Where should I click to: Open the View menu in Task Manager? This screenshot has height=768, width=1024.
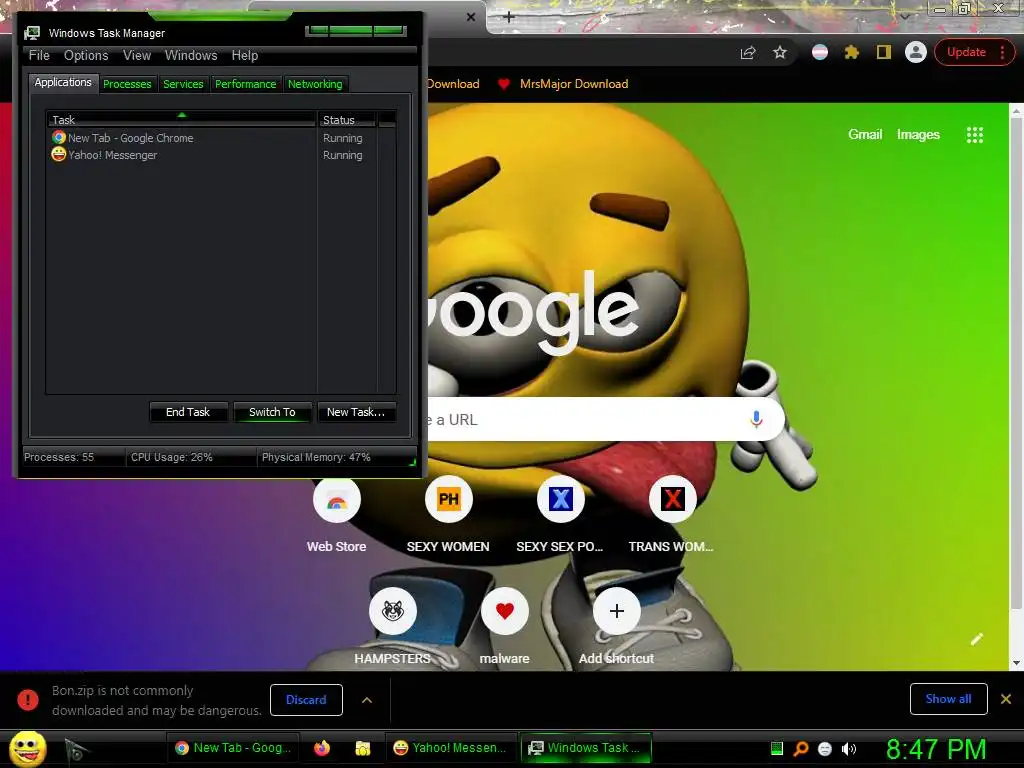(136, 56)
